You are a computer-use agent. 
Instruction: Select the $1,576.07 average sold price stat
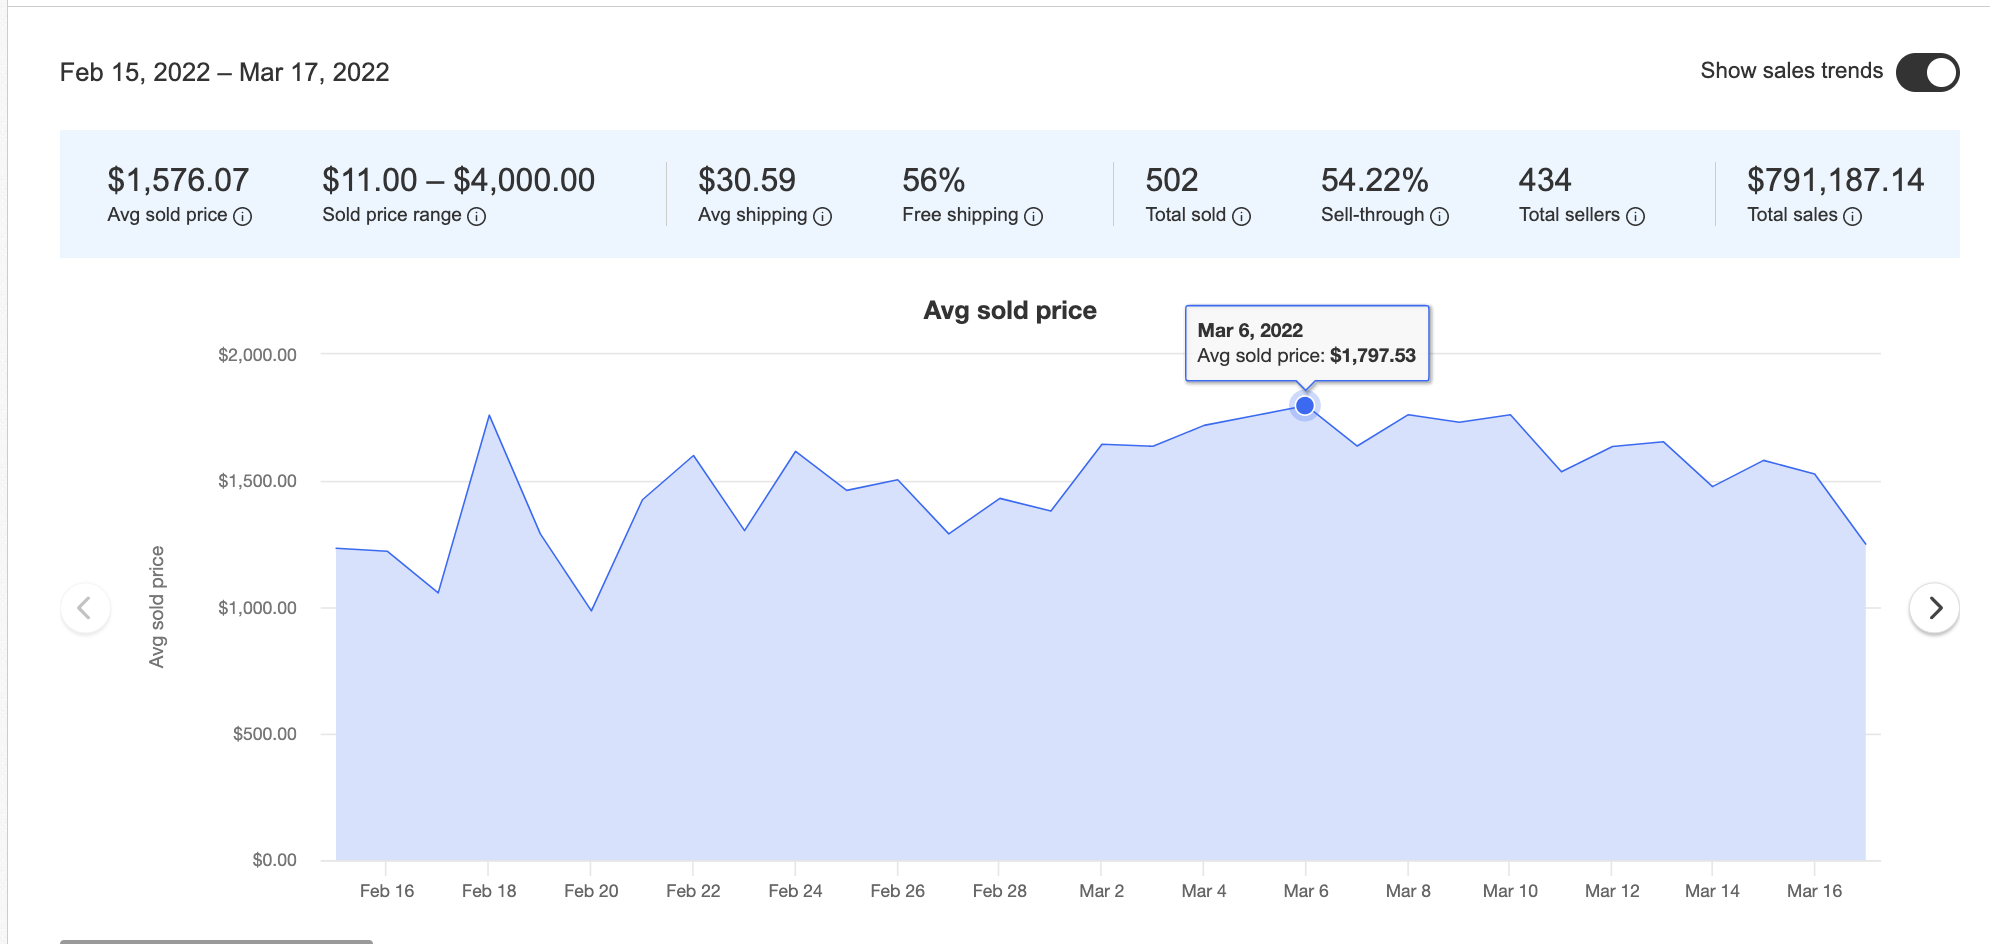178,180
